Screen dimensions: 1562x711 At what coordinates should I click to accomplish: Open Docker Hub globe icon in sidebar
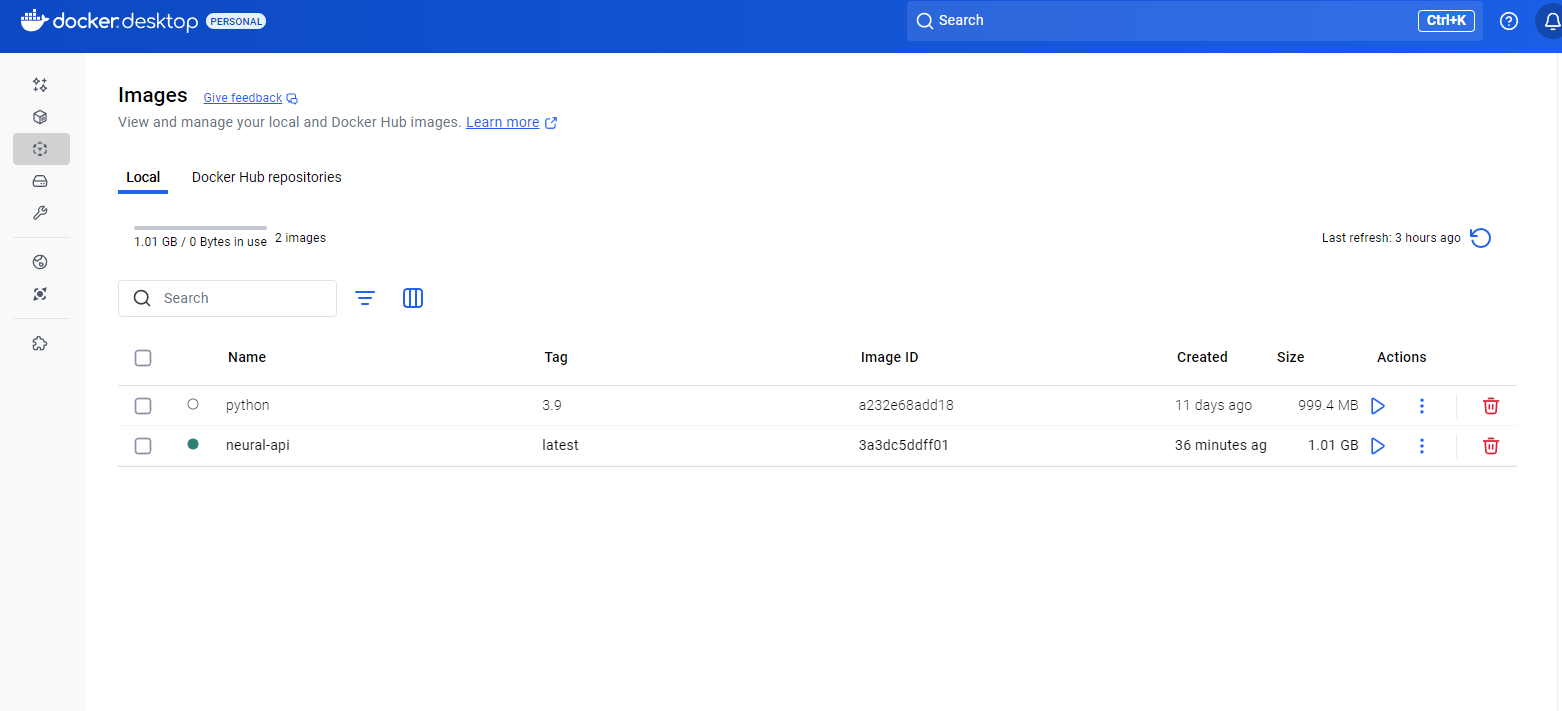point(40,262)
